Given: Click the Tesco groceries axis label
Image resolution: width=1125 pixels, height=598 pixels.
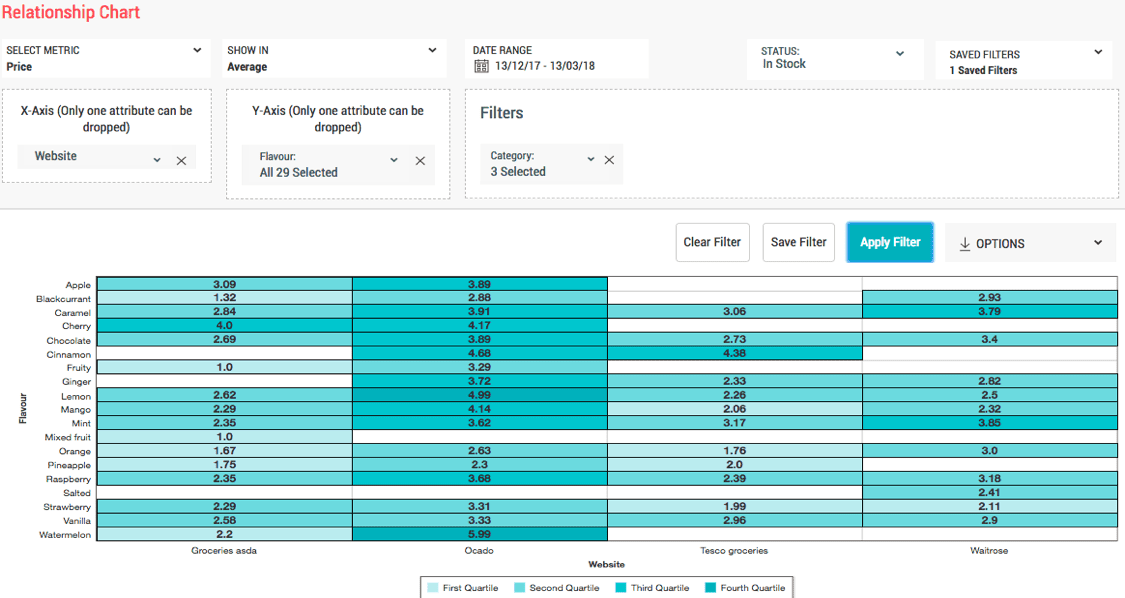Looking at the screenshot, I should click(734, 551).
